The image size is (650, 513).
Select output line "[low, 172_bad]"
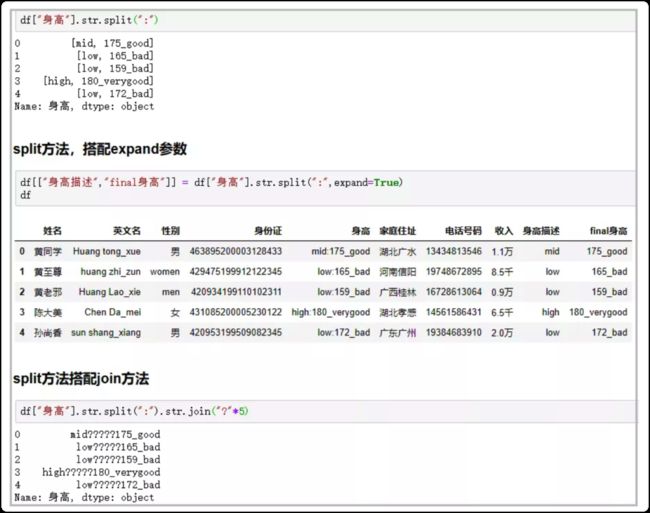(115, 94)
